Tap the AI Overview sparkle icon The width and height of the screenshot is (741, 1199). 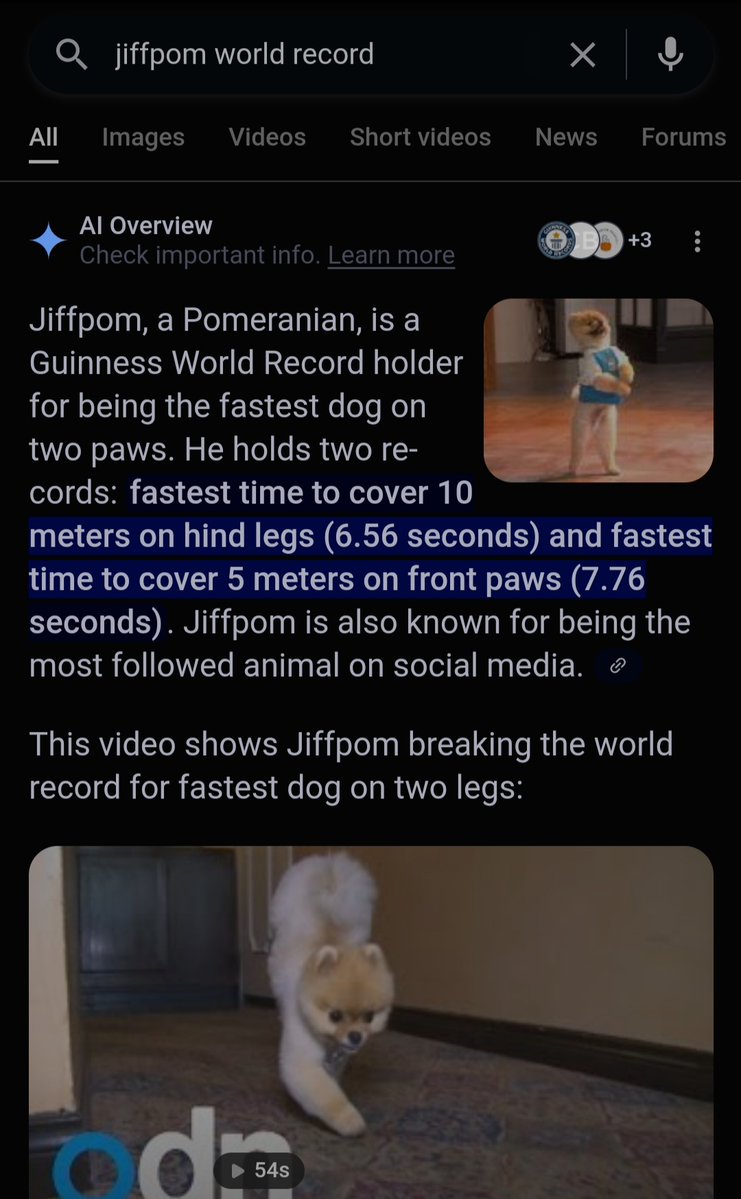tap(49, 241)
